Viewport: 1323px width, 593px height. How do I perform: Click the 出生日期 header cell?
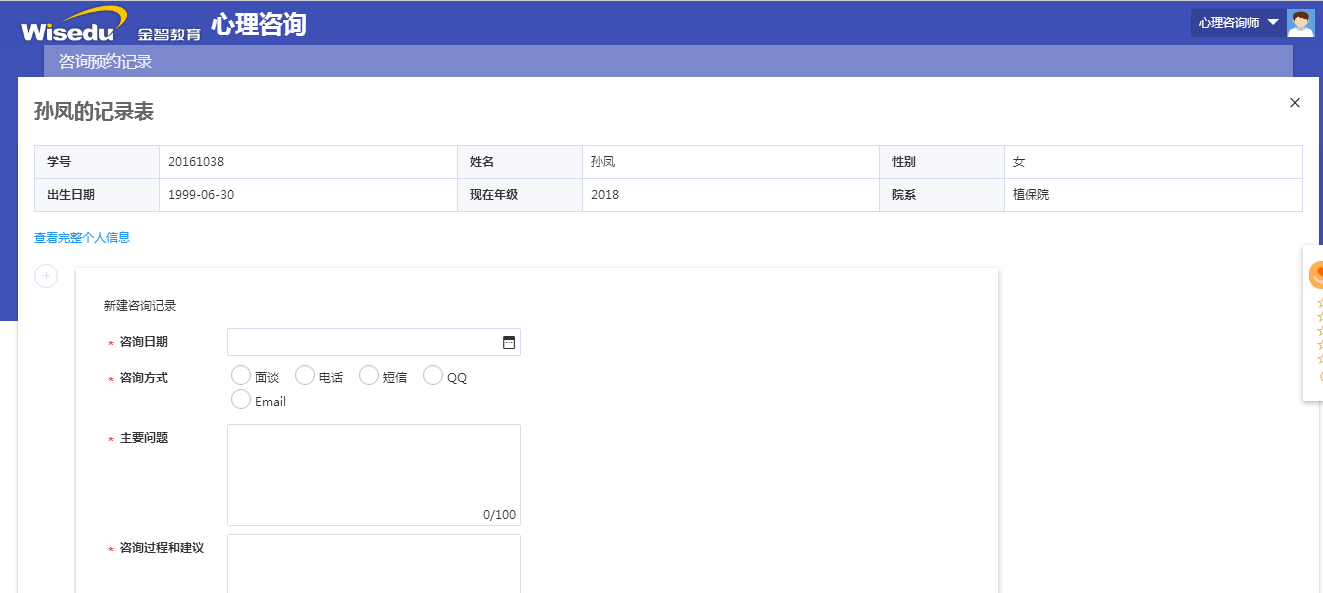97,195
